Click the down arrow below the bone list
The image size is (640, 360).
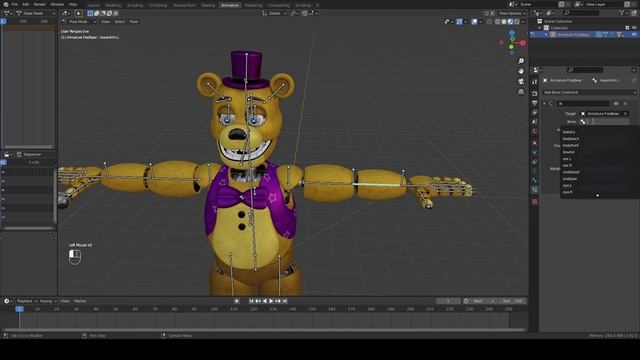[x=598, y=196]
